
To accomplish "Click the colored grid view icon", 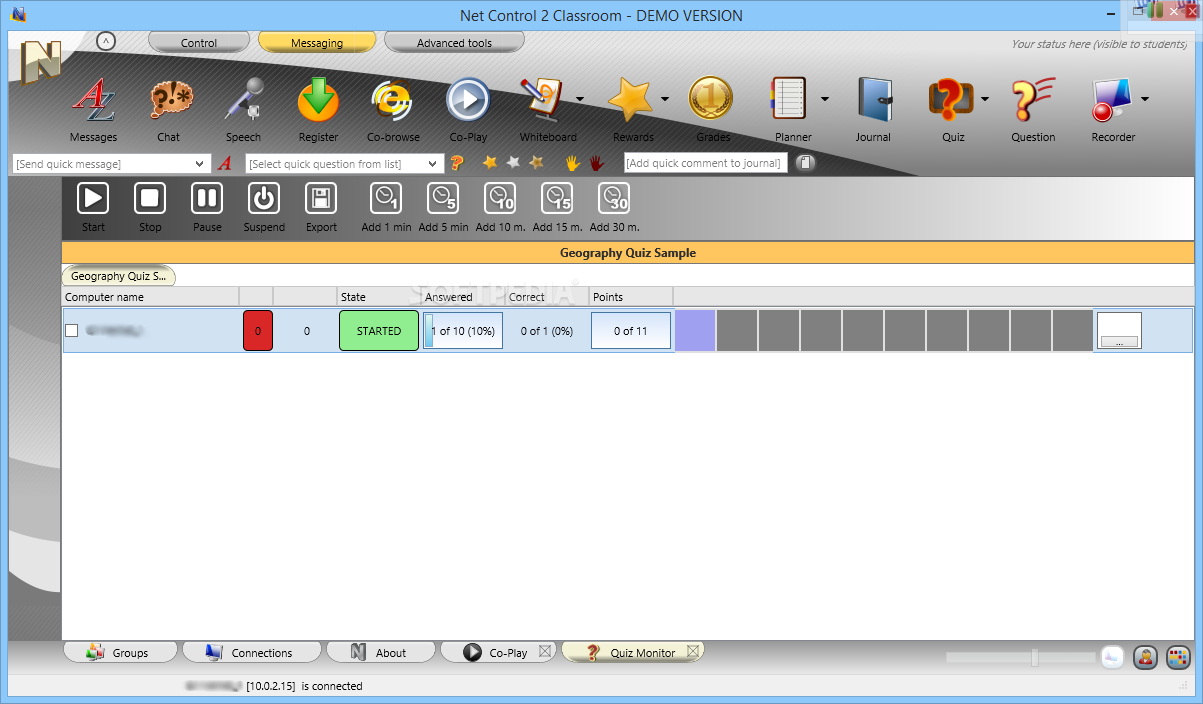I will pyautogui.click(x=1179, y=657).
